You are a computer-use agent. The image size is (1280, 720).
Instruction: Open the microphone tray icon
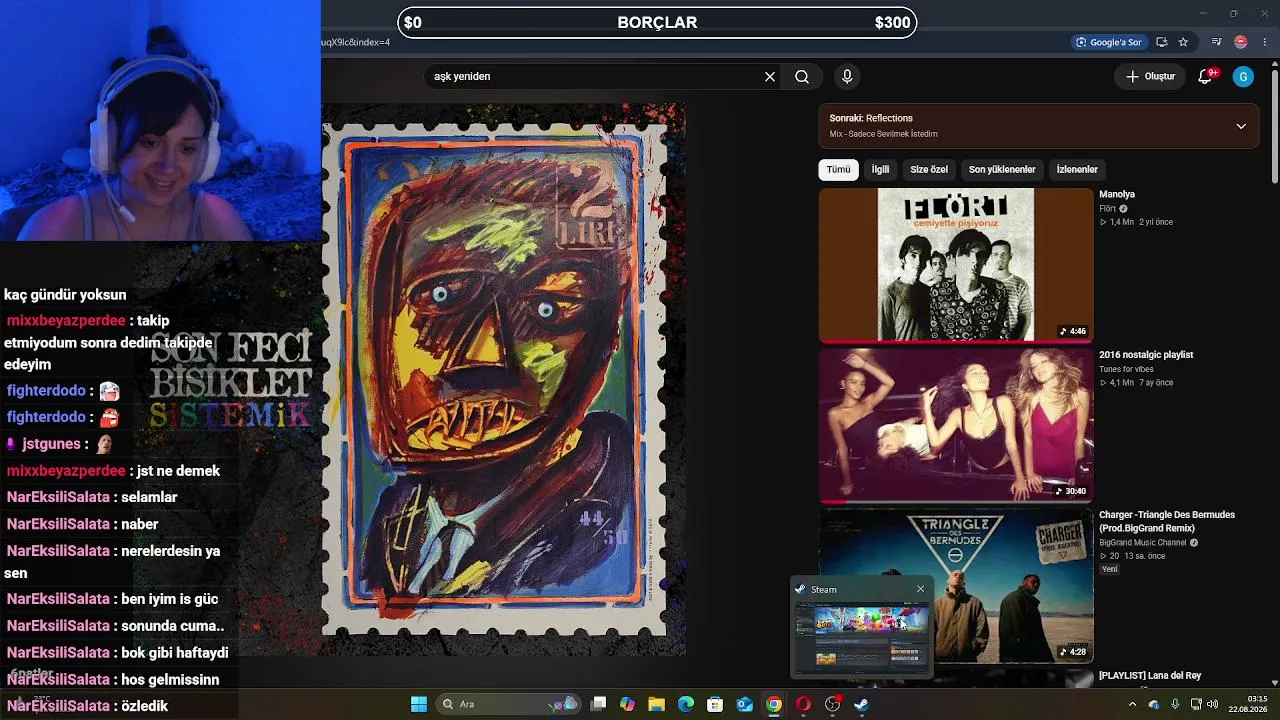point(1175,704)
